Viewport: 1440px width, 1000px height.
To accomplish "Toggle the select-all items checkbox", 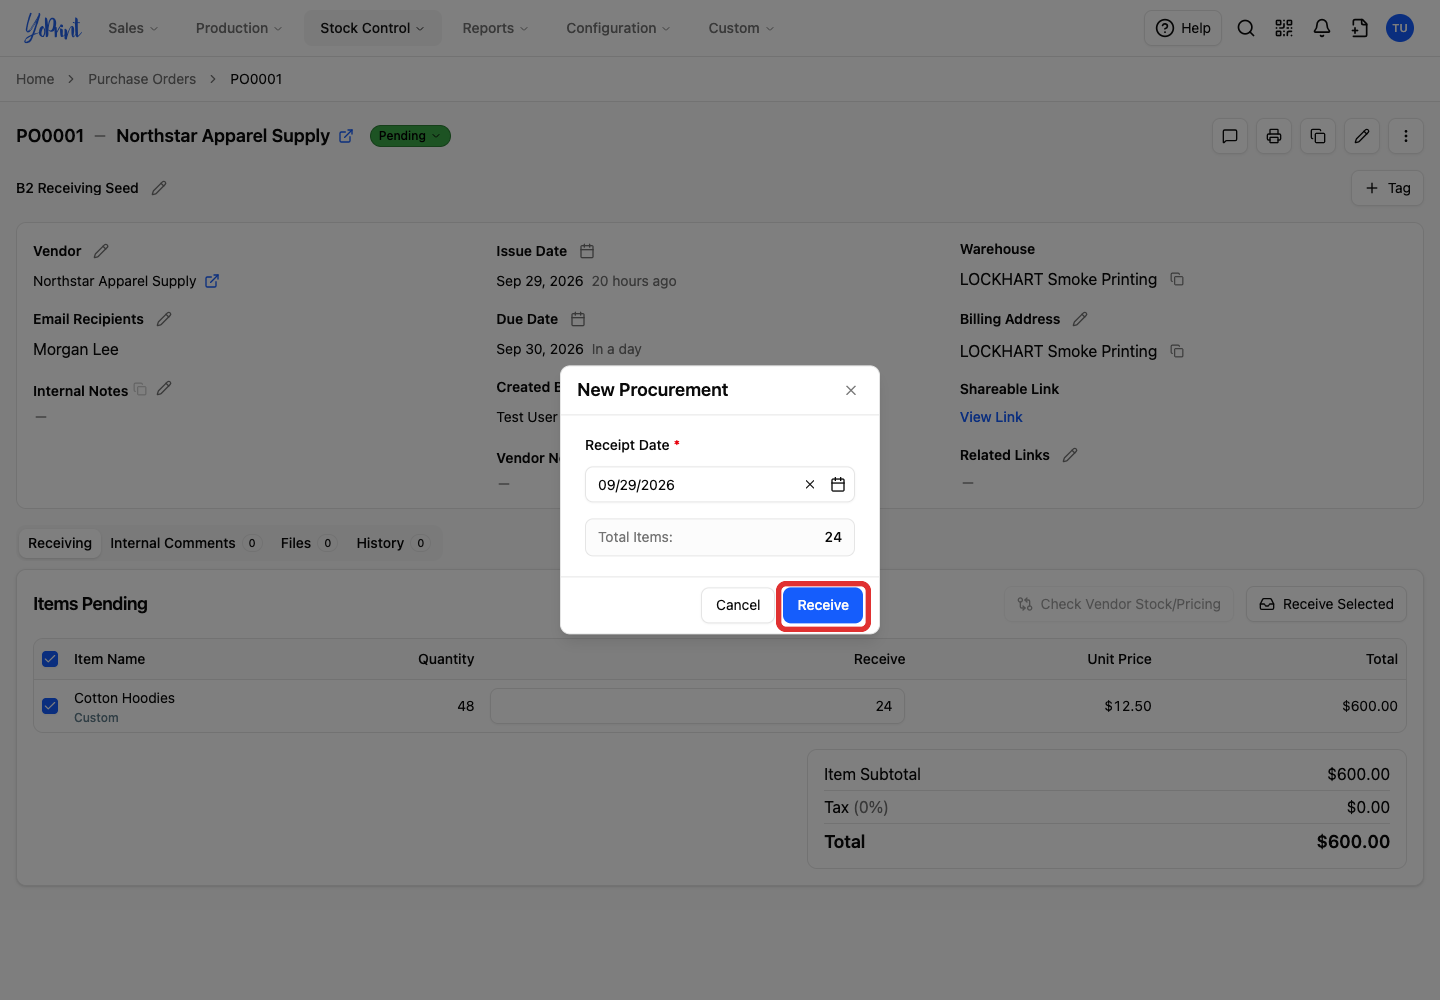I will tap(50, 659).
